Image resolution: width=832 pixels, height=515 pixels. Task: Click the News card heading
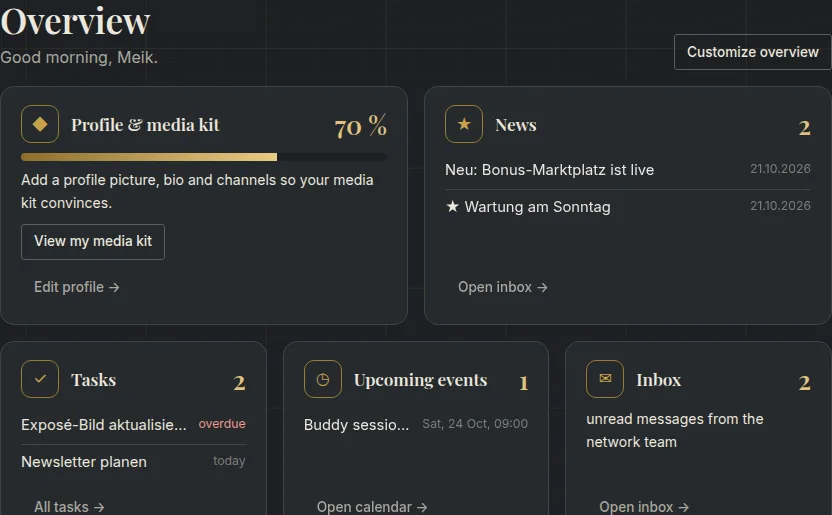tap(516, 125)
